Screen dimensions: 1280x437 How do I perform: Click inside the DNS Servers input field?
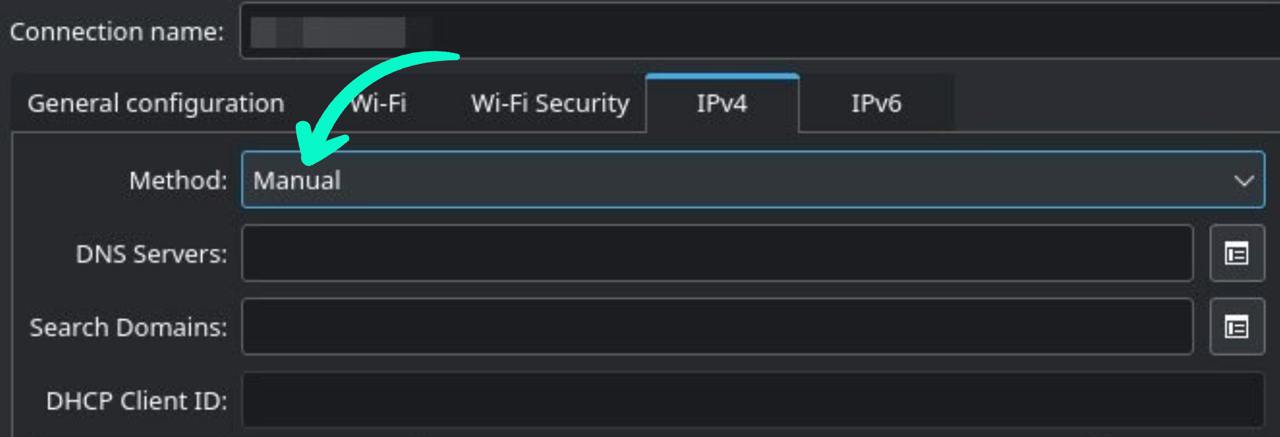[x=717, y=254]
